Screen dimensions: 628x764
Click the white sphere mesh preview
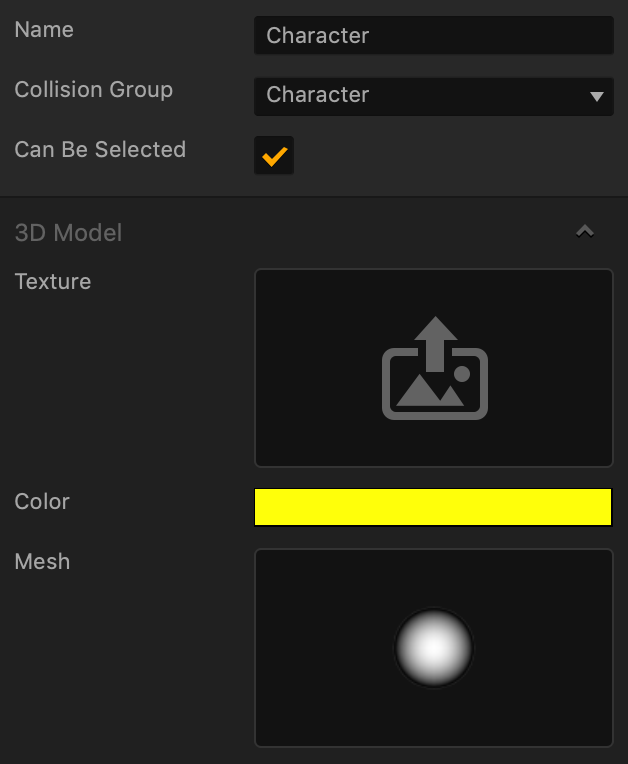pos(433,647)
